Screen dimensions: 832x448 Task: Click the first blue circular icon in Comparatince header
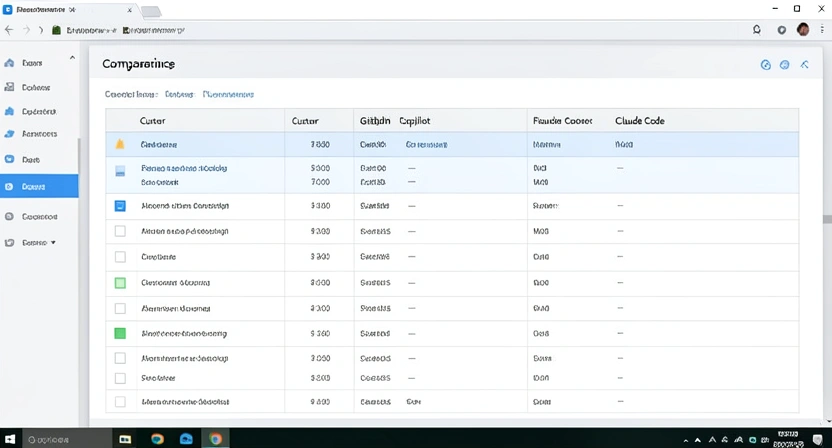pos(766,65)
